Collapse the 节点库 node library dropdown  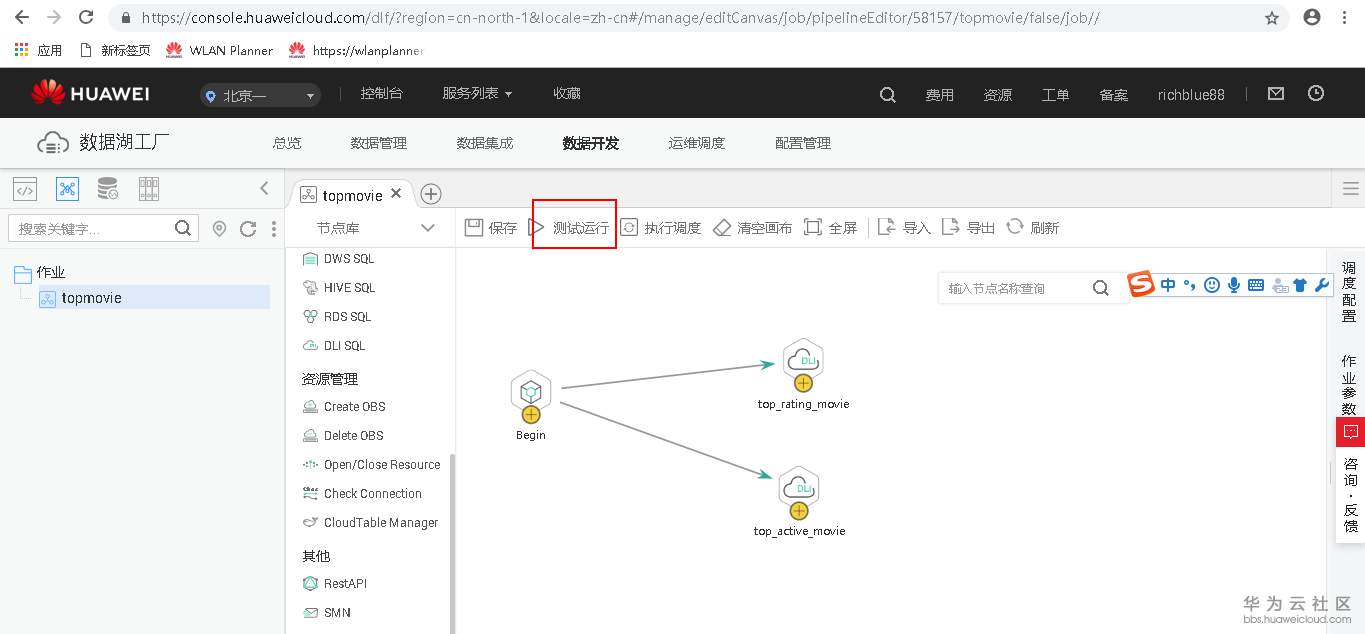[428, 228]
